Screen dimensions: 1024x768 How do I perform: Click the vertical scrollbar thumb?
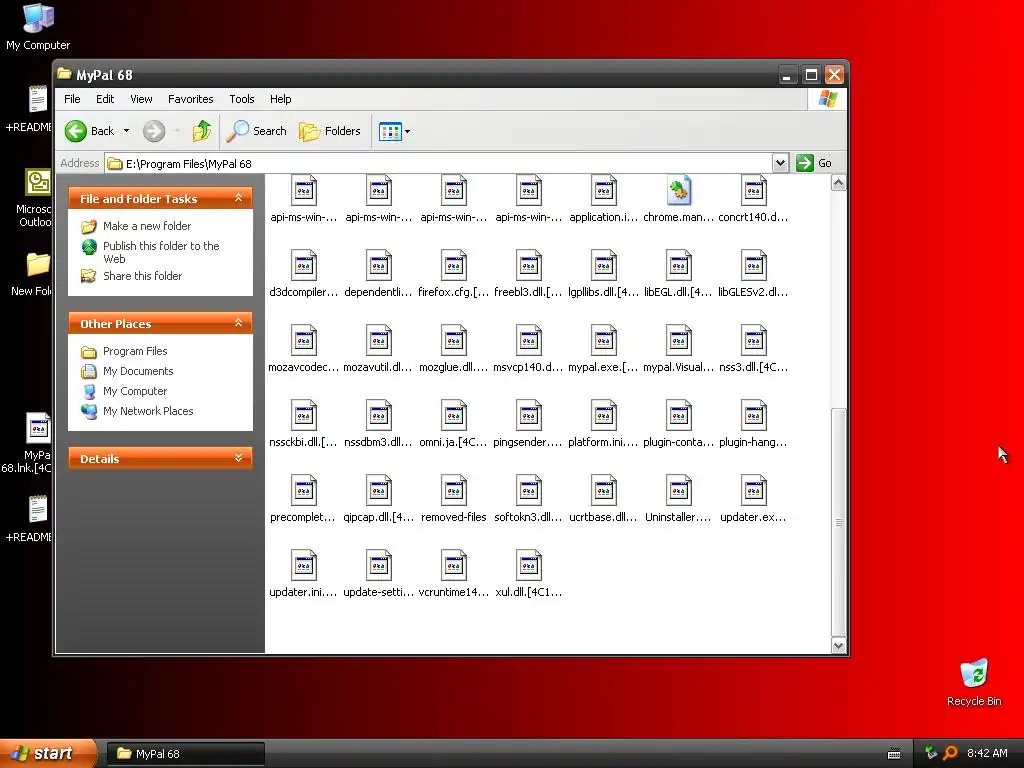[839, 522]
